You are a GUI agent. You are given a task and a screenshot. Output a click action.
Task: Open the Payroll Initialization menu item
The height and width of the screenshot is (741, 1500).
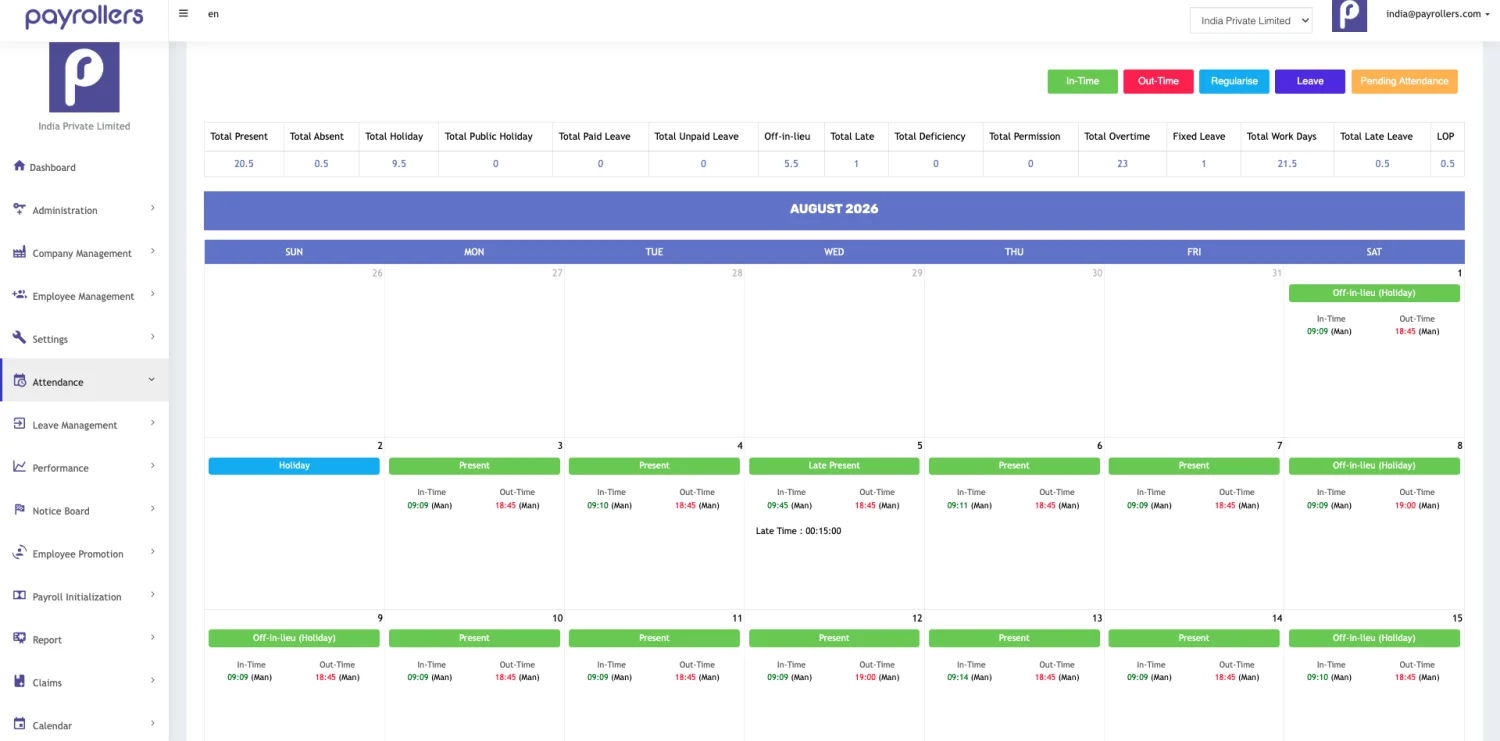point(84,597)
